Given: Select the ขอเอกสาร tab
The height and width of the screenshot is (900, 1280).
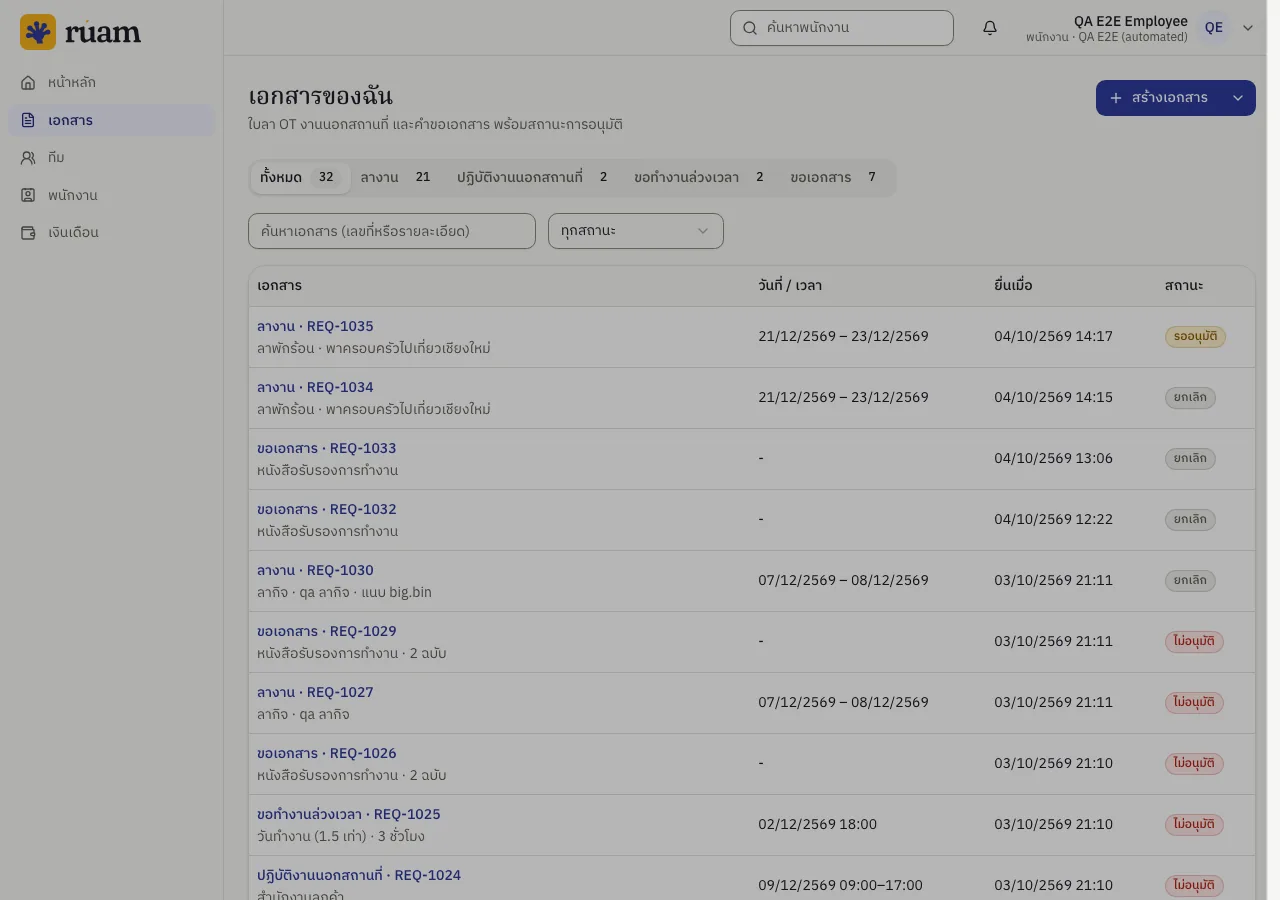Looking at the screenshot, I should click(833, 177).
